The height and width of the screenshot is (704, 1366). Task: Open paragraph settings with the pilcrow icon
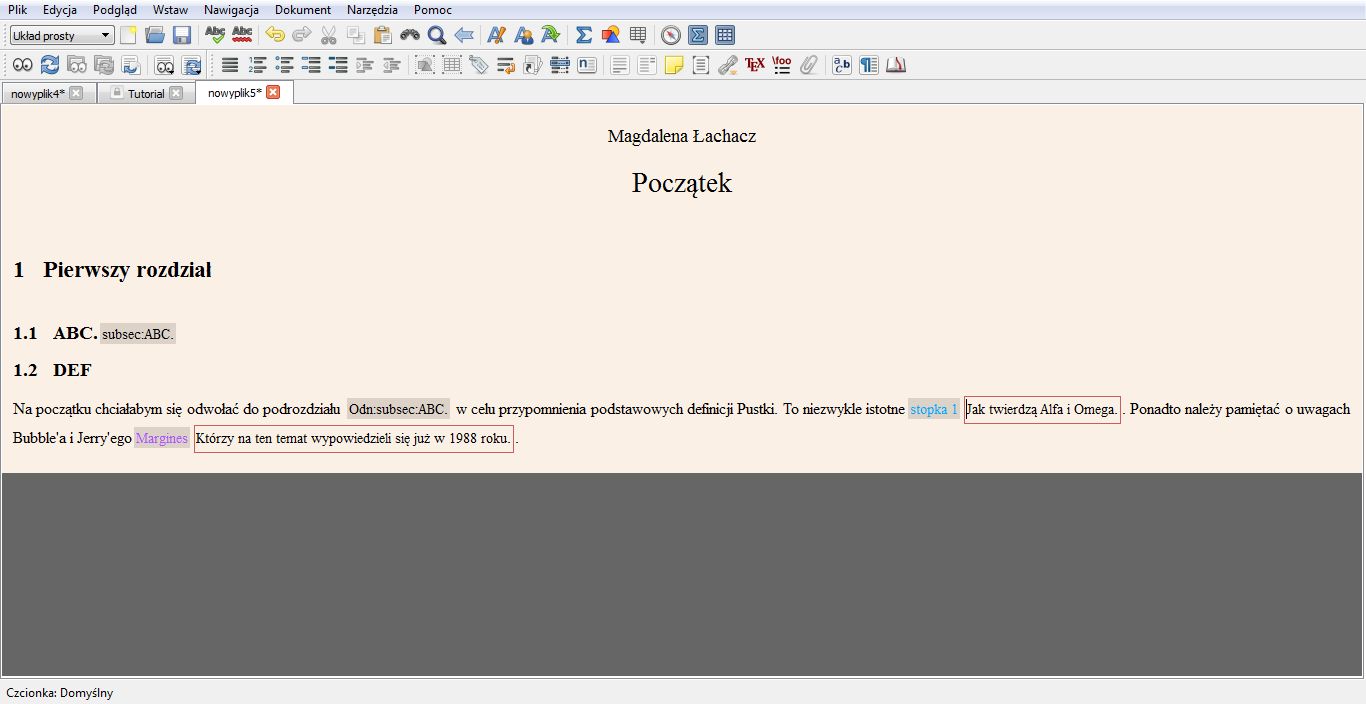coord(869,65)
